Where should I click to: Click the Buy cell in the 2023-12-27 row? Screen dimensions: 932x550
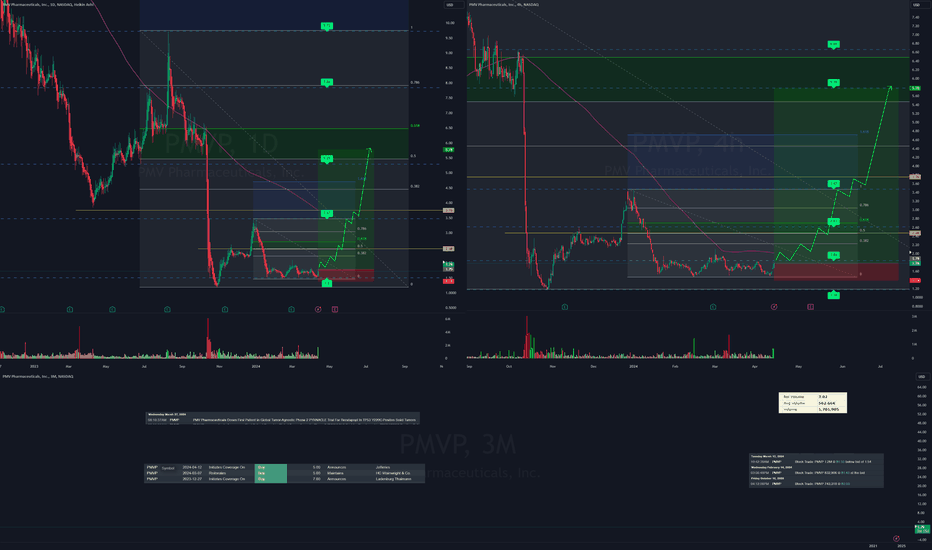click(x=270, y=479)
